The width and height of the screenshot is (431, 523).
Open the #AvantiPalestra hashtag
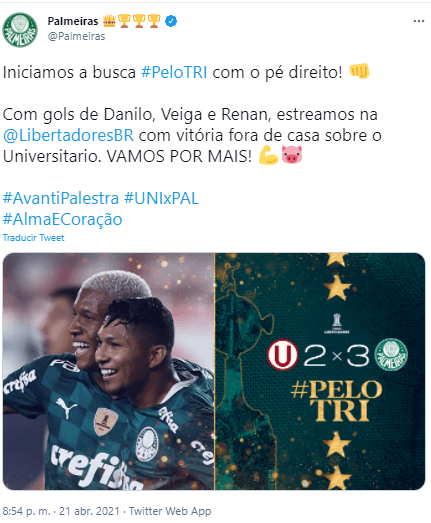tap(61, 198)
